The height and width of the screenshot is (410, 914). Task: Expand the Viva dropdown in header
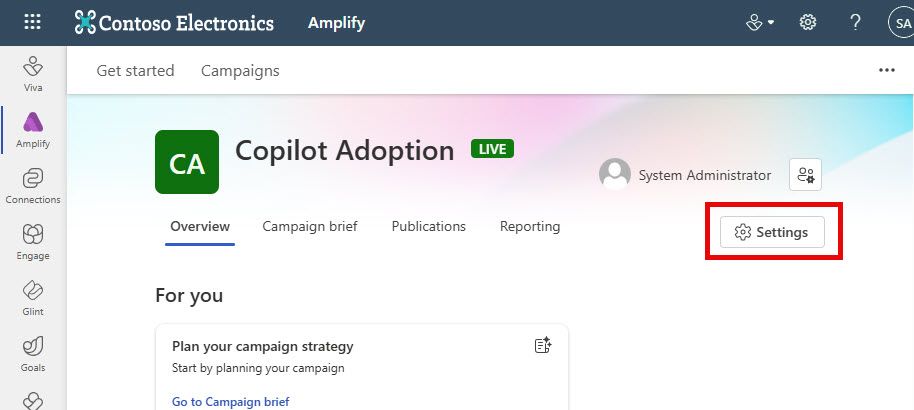[760, 23]
